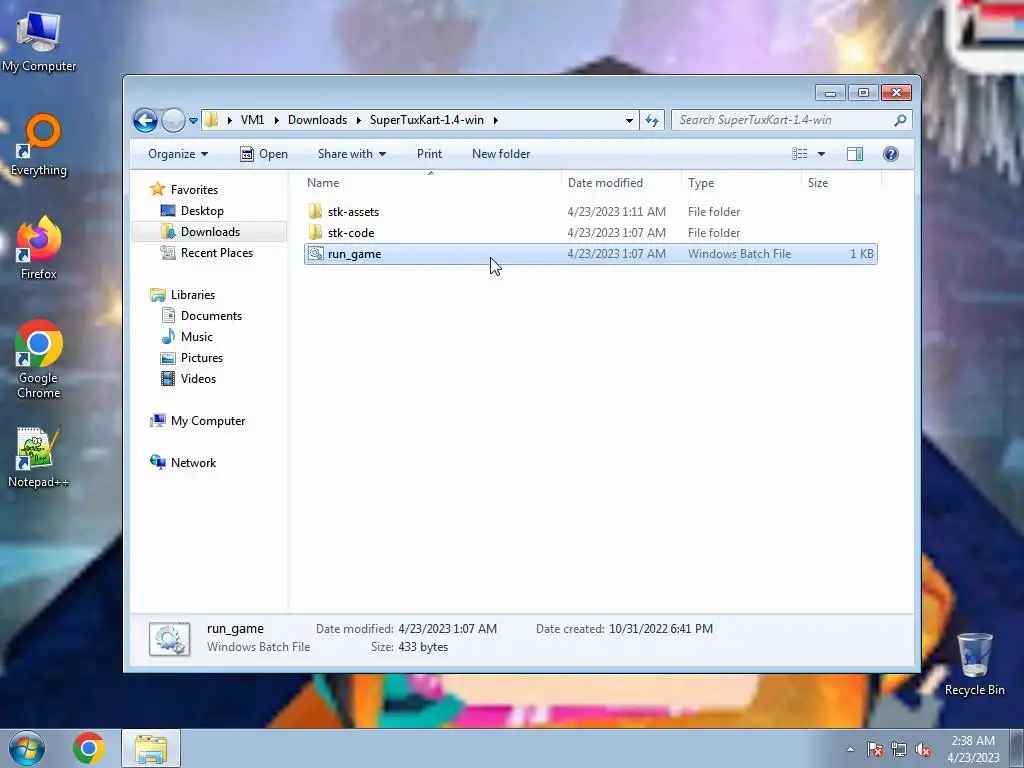The height and width of the screenshot is (768, 1024).
Task: Minimize the Explorer window
Action: (x=830, y=93)
